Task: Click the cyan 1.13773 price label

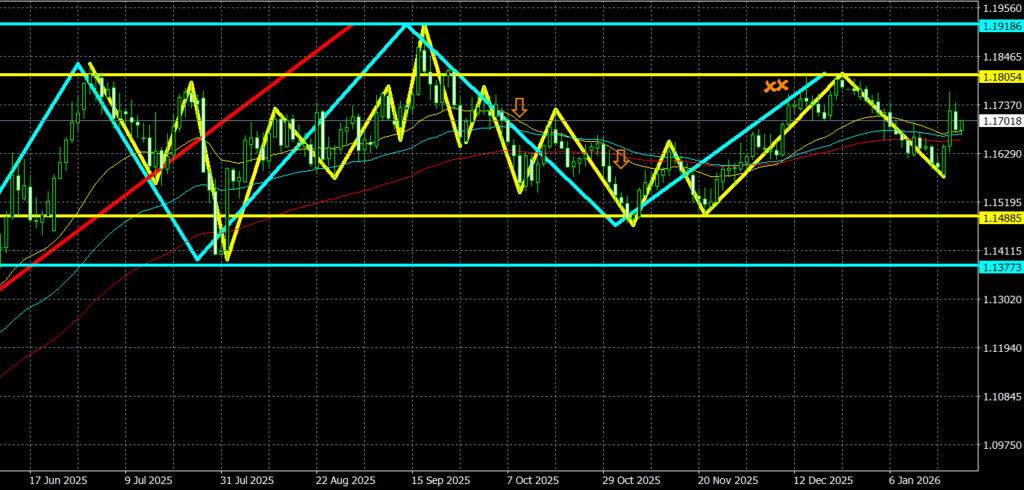Action: [1000, 266]
